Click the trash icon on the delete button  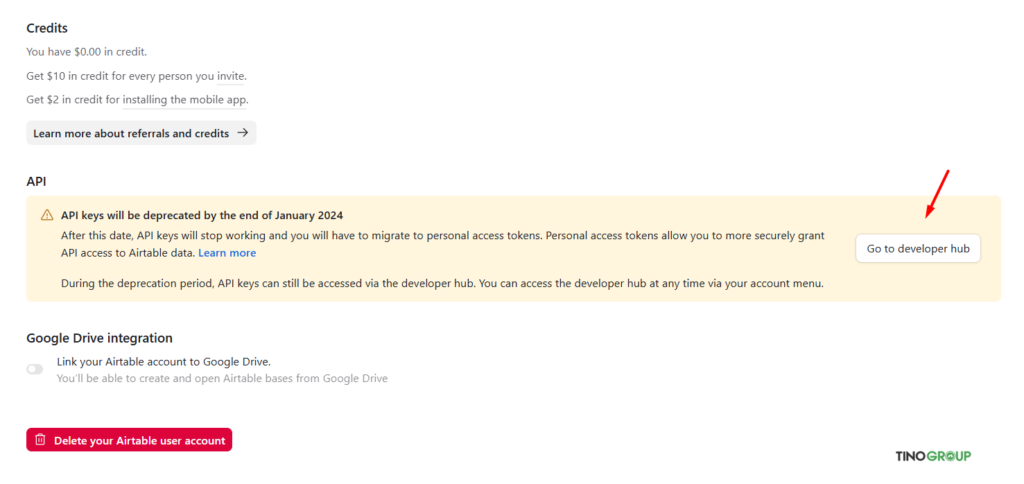40,440
